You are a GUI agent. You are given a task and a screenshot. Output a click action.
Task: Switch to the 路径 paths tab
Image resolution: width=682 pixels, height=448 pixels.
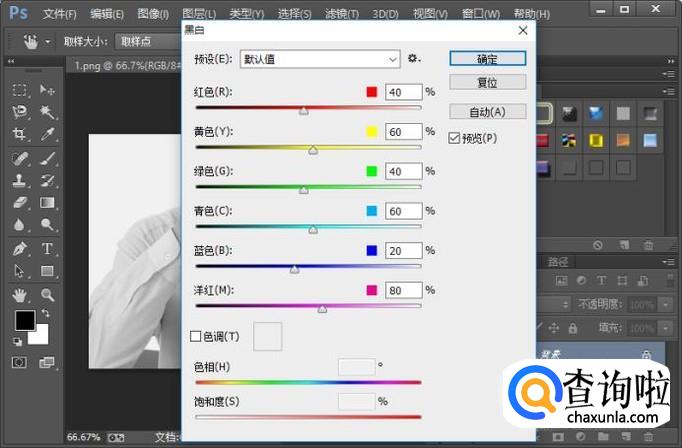(558, 262)
